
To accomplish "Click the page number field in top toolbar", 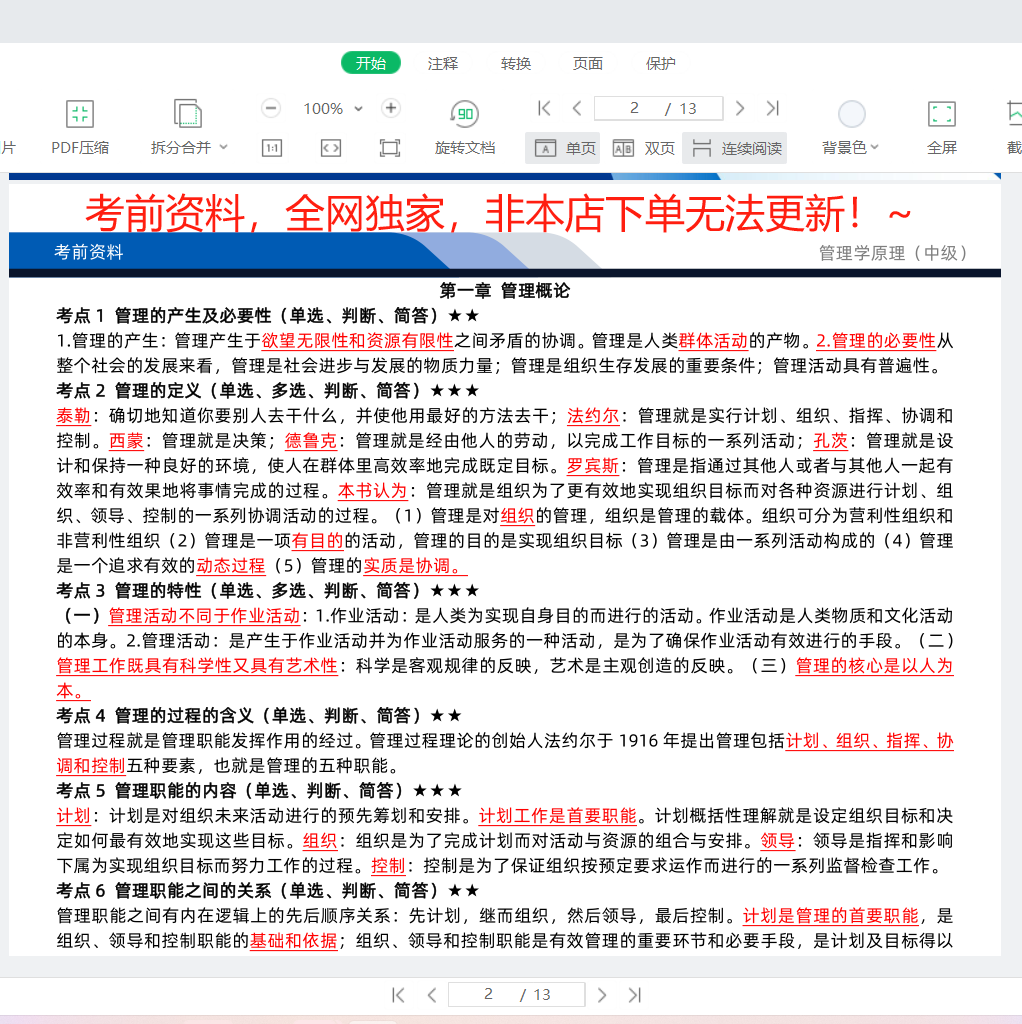I will [x=658, y=108].
